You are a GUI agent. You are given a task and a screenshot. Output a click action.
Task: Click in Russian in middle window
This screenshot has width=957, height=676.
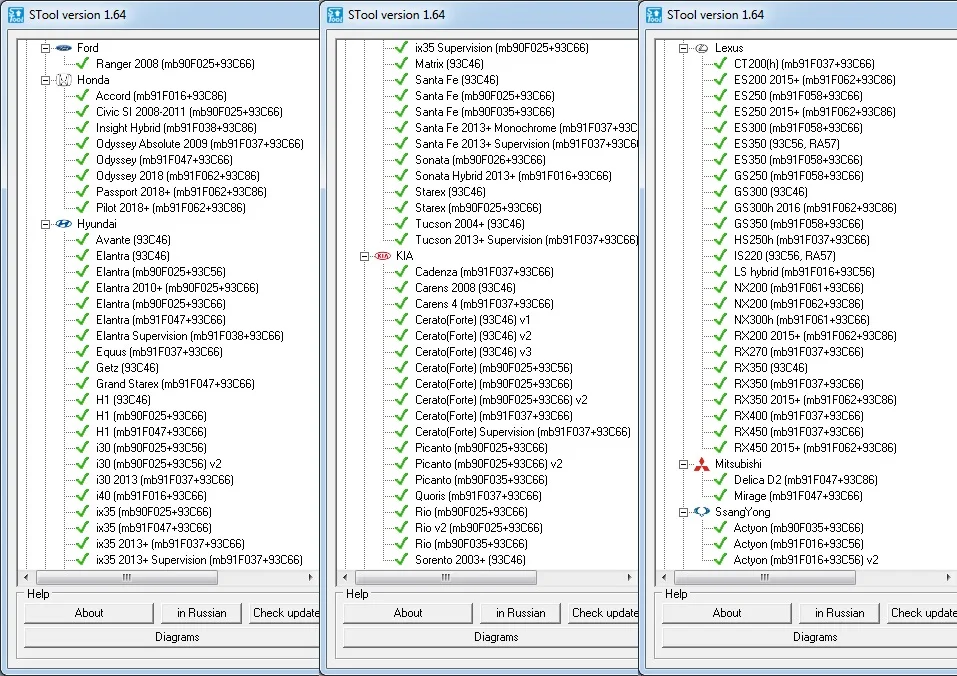pos(521,613)
